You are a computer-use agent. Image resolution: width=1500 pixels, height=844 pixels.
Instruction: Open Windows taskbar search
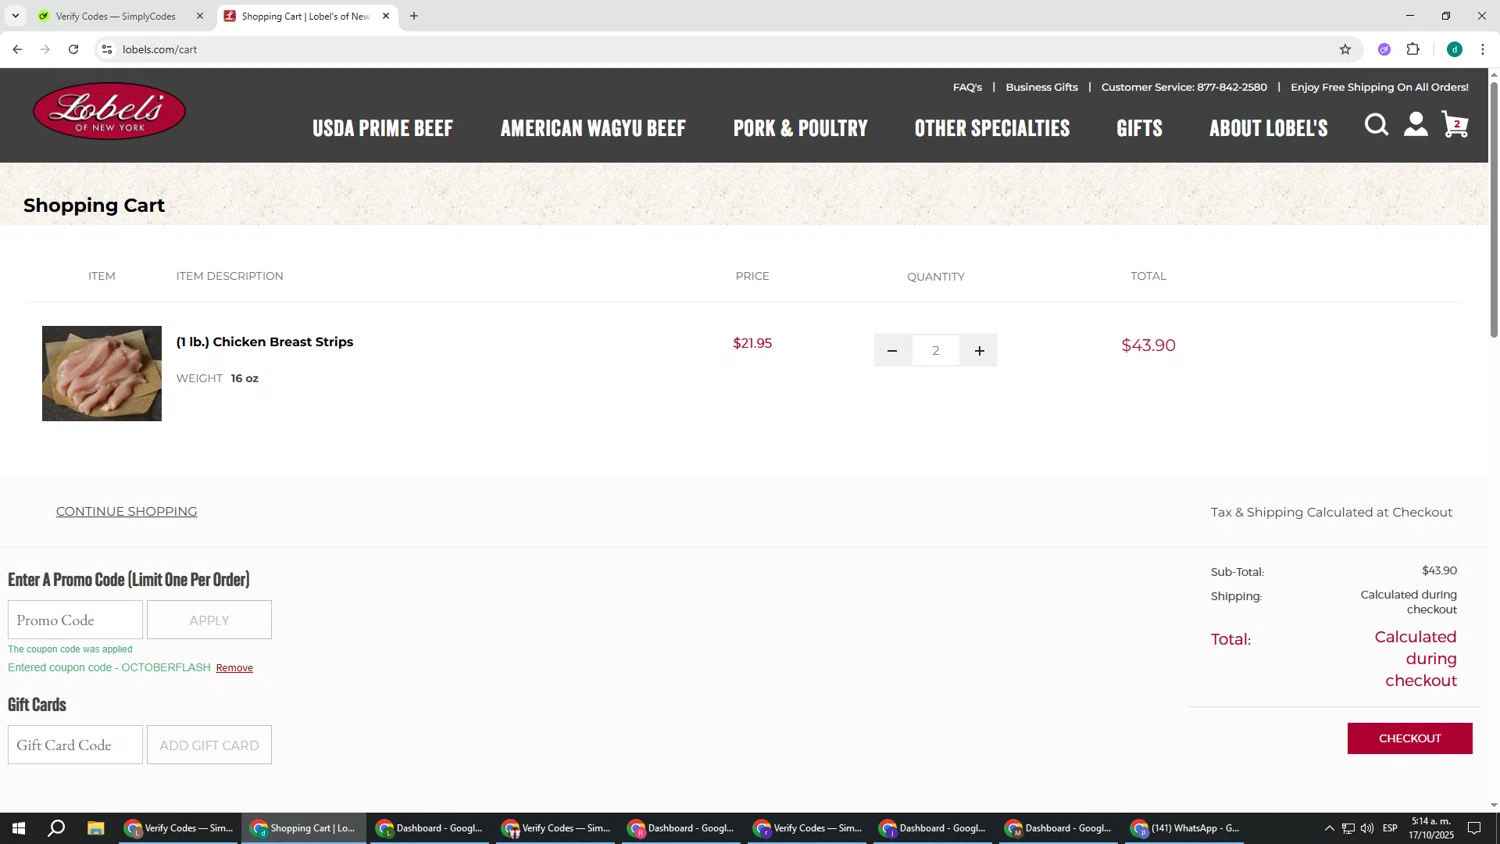tap(57, 828)
